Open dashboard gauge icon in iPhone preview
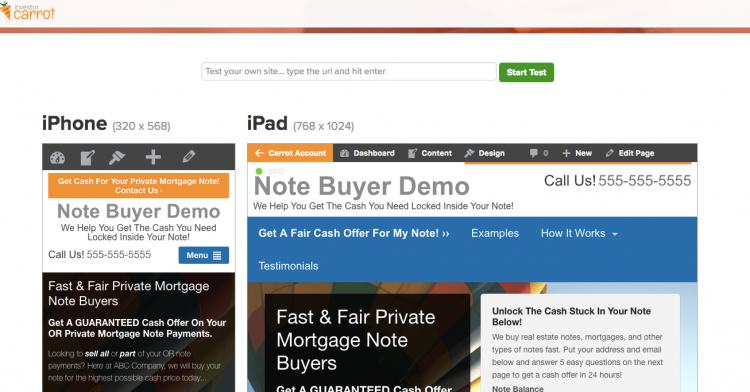This screenshot has width=750, height=392. point(57,157)
